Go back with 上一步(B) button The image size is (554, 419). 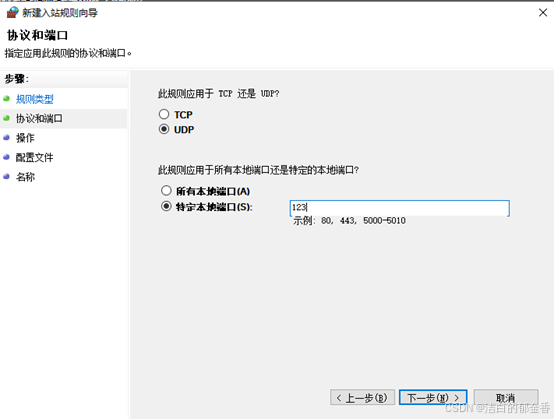(362, 398)
